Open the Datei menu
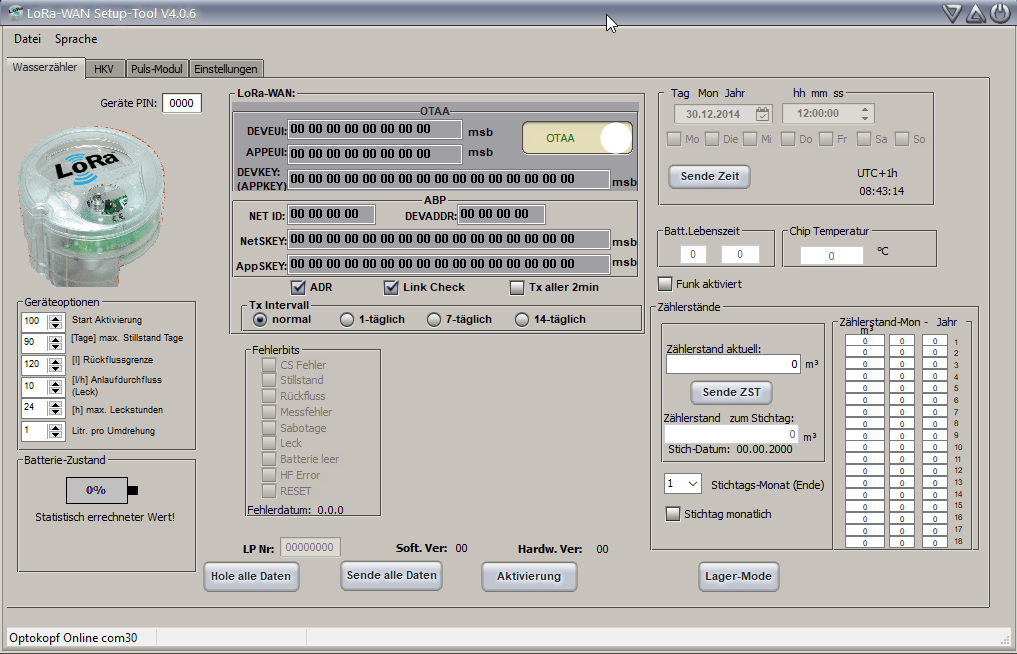This screenshot has height=654, width=1017. point(27,39)
